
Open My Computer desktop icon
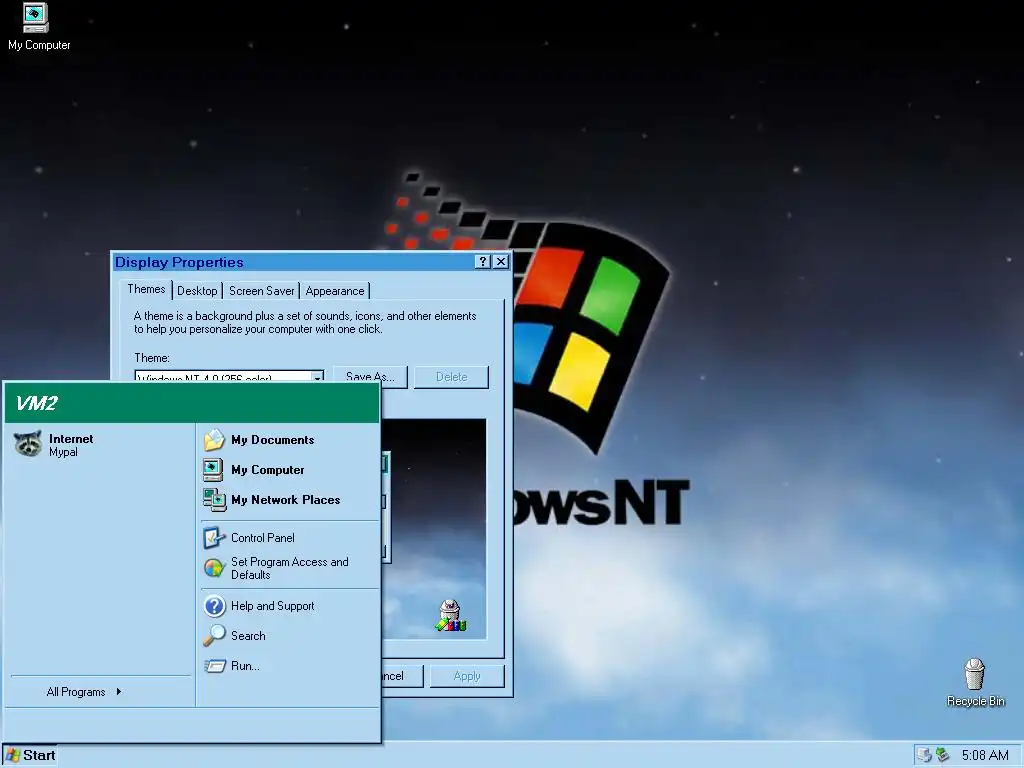[x=38, y=27]
